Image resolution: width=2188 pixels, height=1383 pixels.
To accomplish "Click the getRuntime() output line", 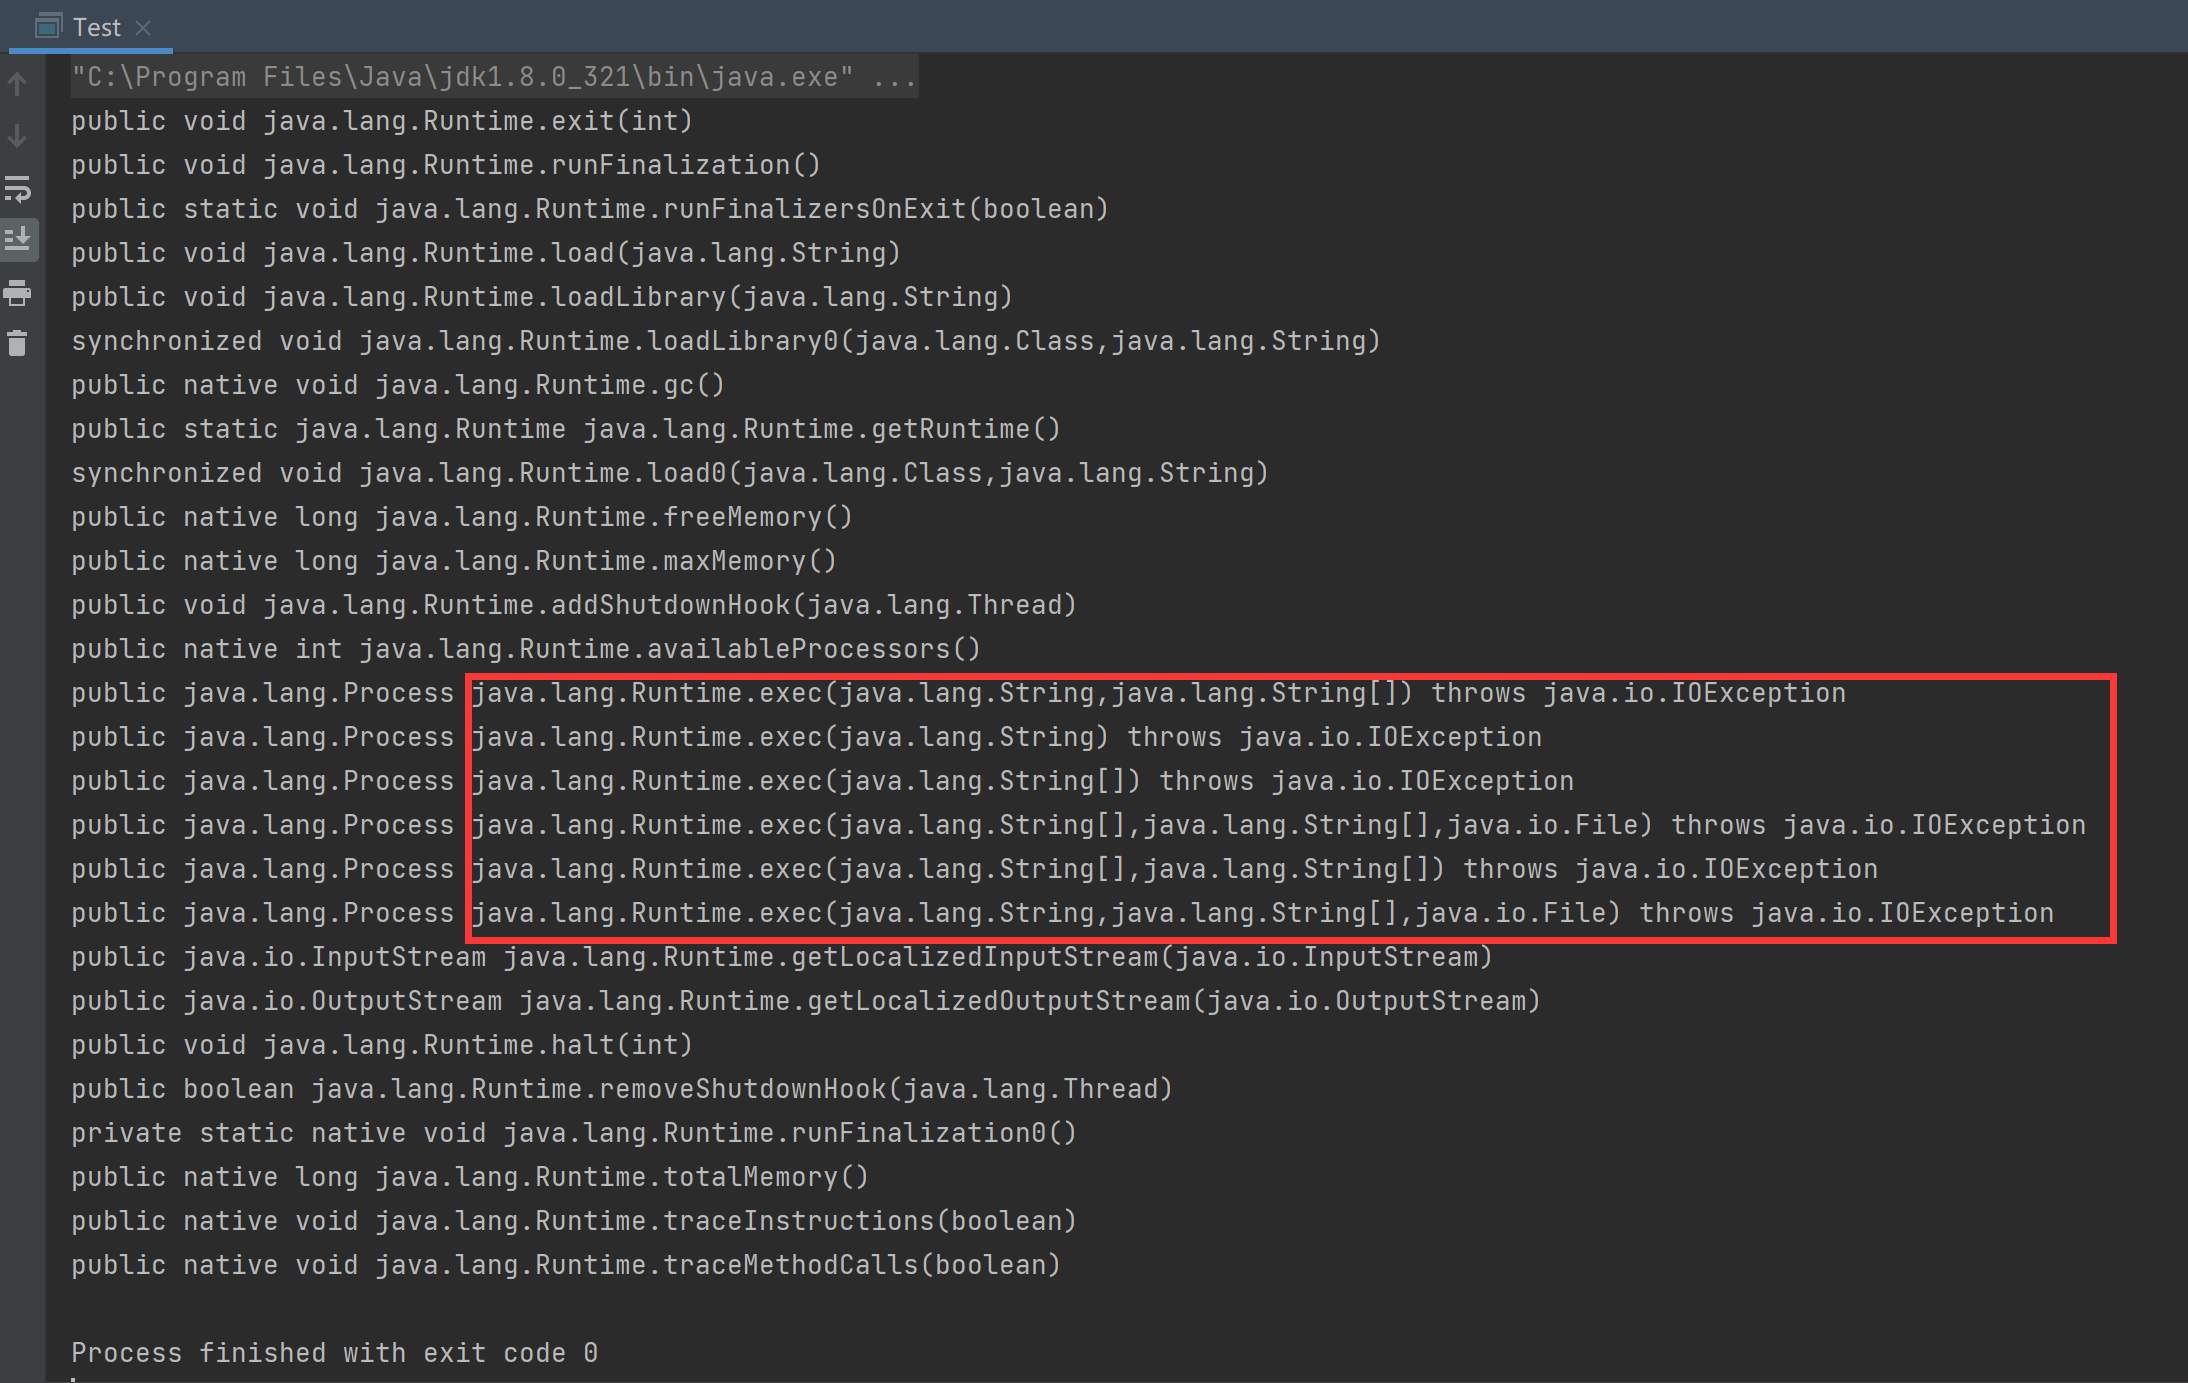I will pos(566,429).
